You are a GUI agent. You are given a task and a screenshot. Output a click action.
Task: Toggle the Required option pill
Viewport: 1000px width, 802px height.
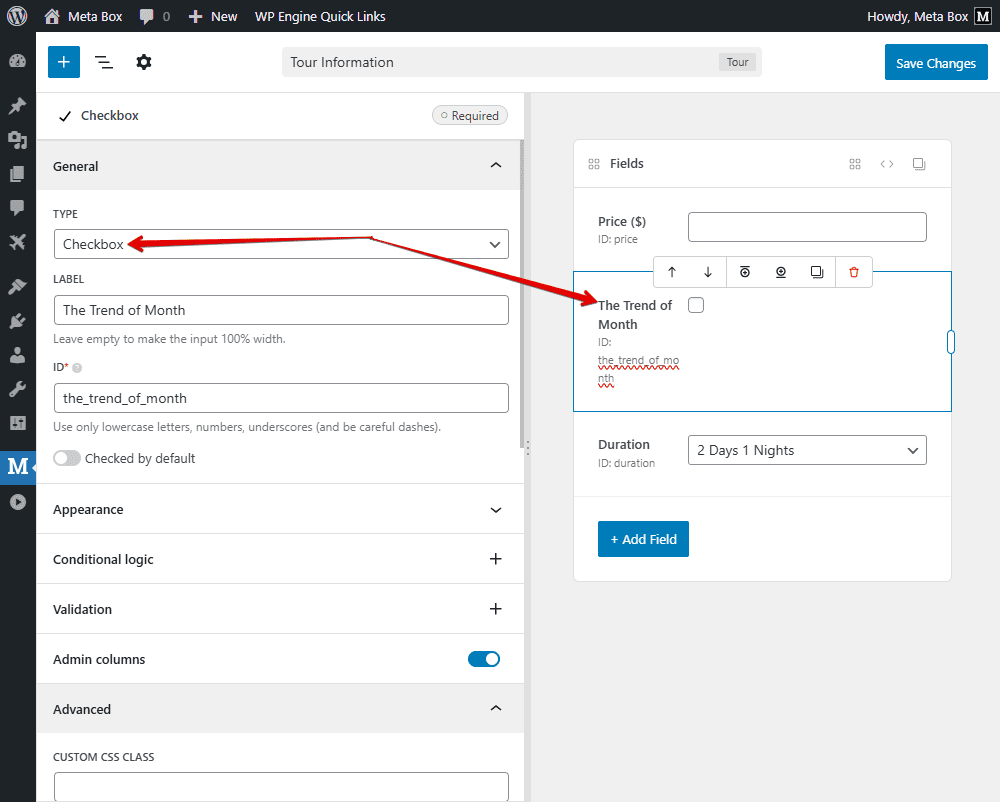point(470,116)
